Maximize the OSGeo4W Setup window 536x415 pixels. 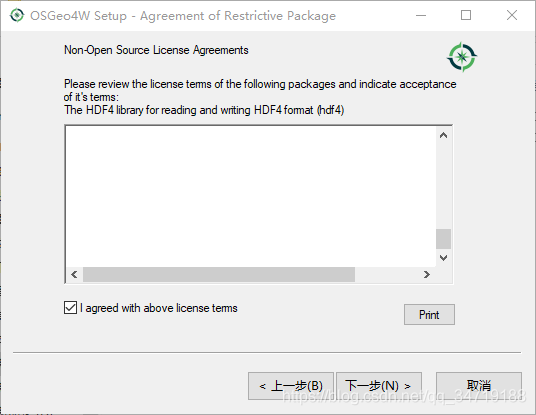tap(466, 15)
